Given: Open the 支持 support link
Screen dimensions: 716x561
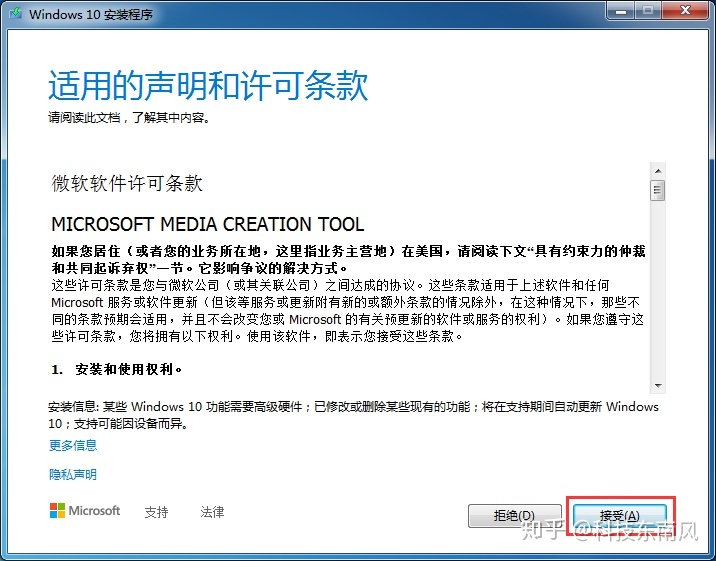Looking at the screenshot, I should (157, 512).
